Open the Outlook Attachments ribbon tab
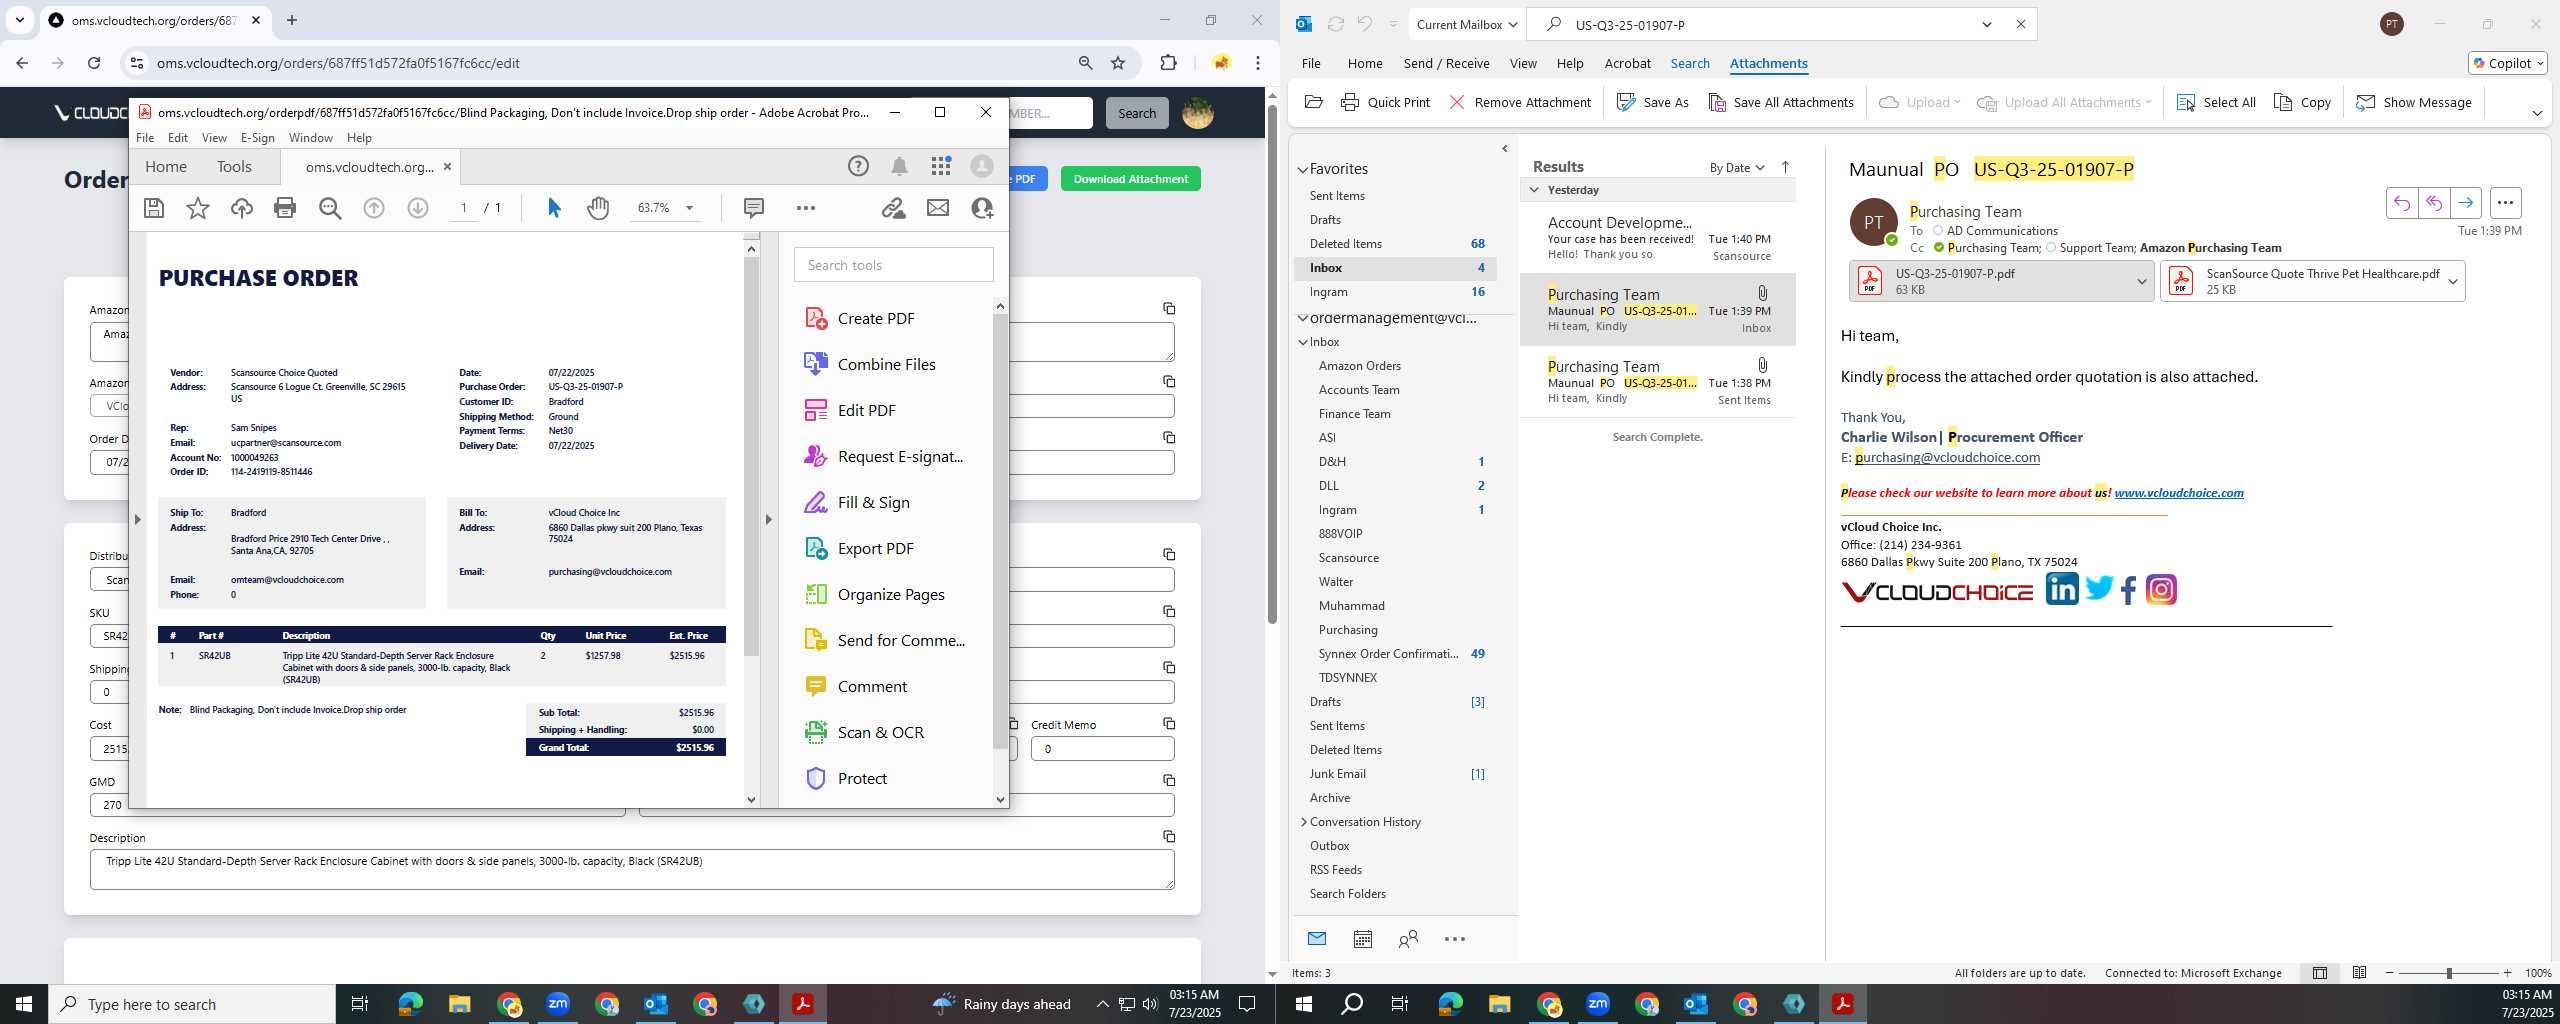The width and height of the screenshot is (2560, 1024). click(x=1768, y=63)
